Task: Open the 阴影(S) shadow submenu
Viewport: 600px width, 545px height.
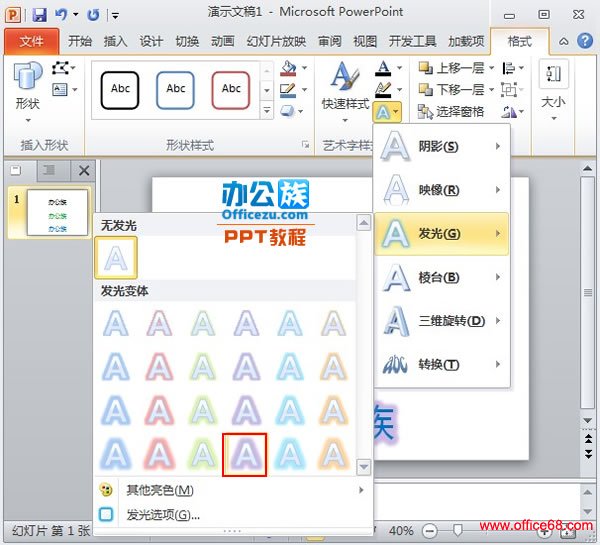Action: click(442, 146)
